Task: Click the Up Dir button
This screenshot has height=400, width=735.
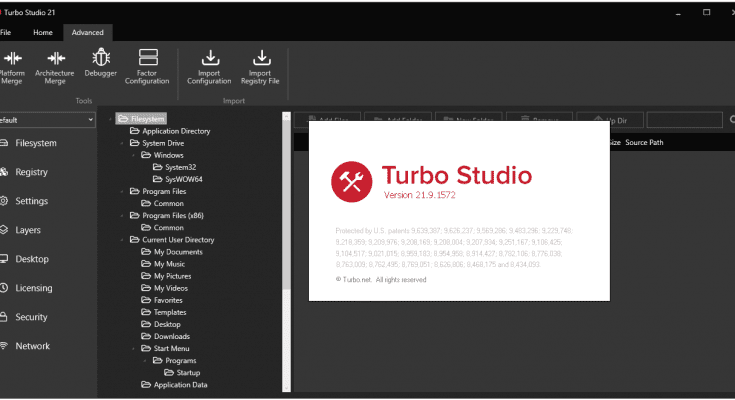Action: pos(611,121)
